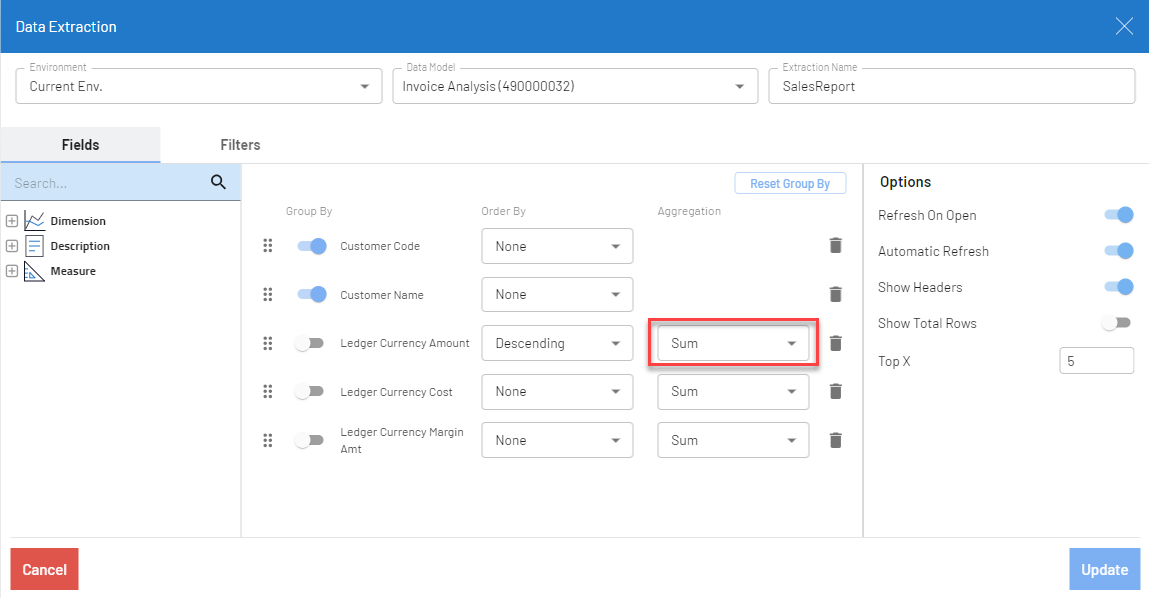Grab drag handle for Customer Code row

point(267,246)
